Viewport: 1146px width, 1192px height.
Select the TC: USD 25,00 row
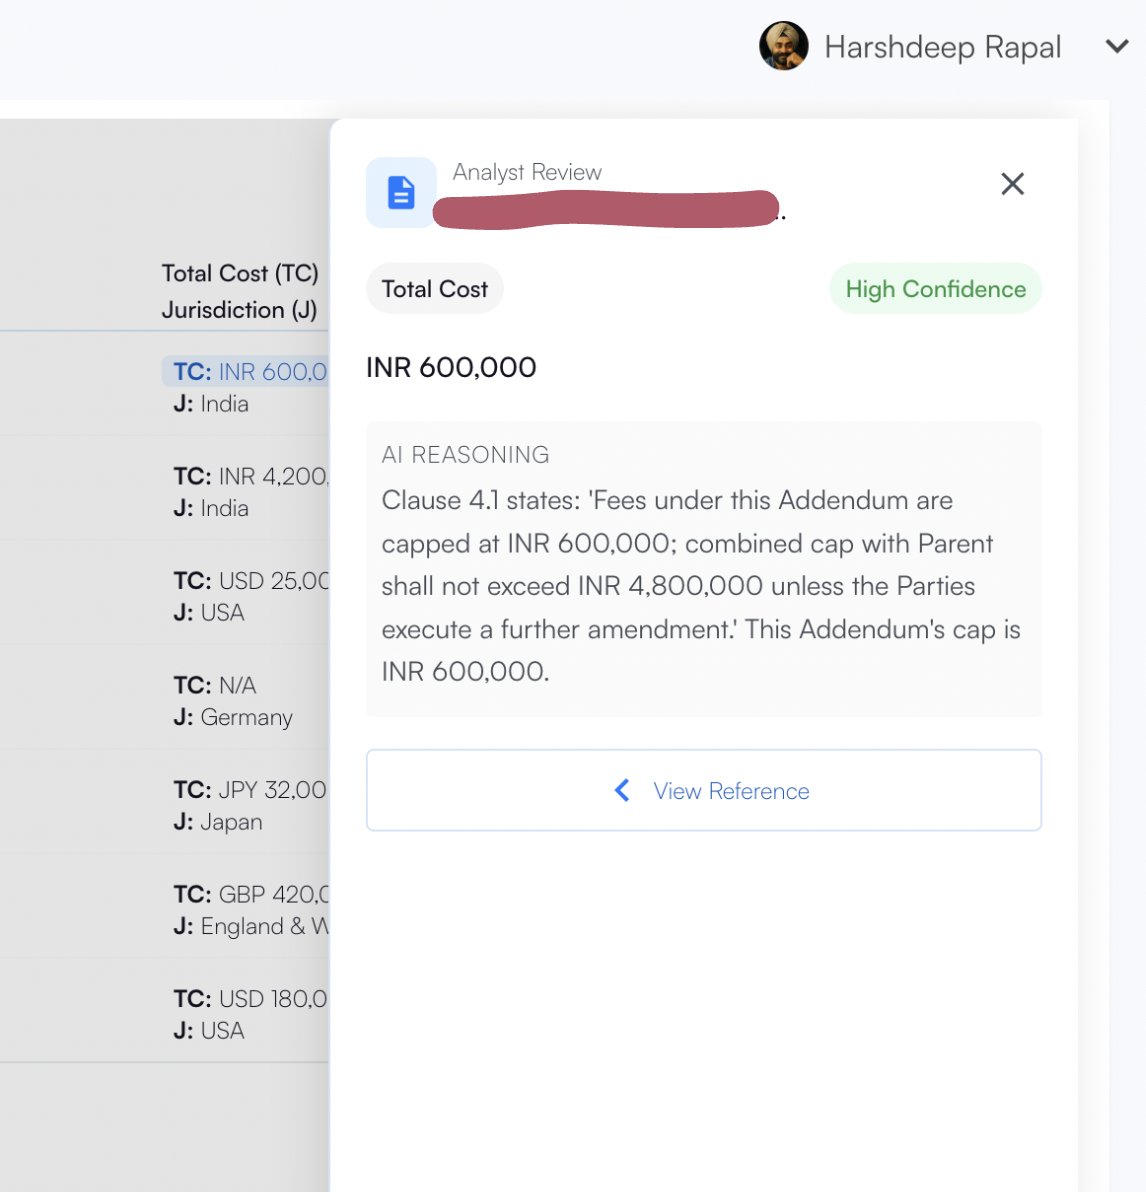coord(250,580)
